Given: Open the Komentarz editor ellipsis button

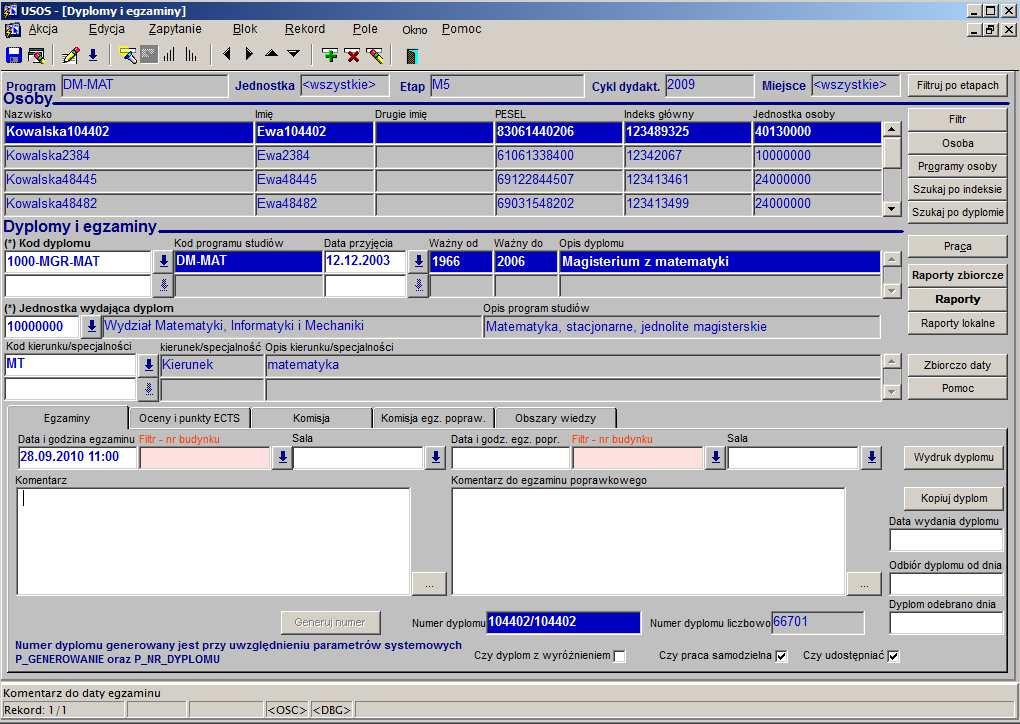Looking at the screenshot, I should [429, 585].
